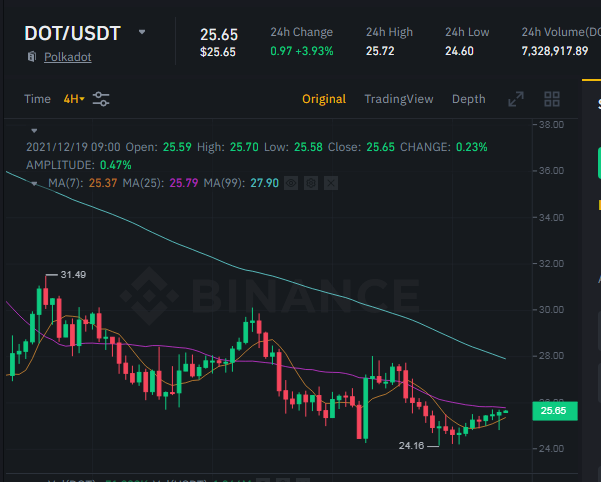
Task: Switch to the Original chart tab
Action: pyautogui.click(x=324, y=99)
